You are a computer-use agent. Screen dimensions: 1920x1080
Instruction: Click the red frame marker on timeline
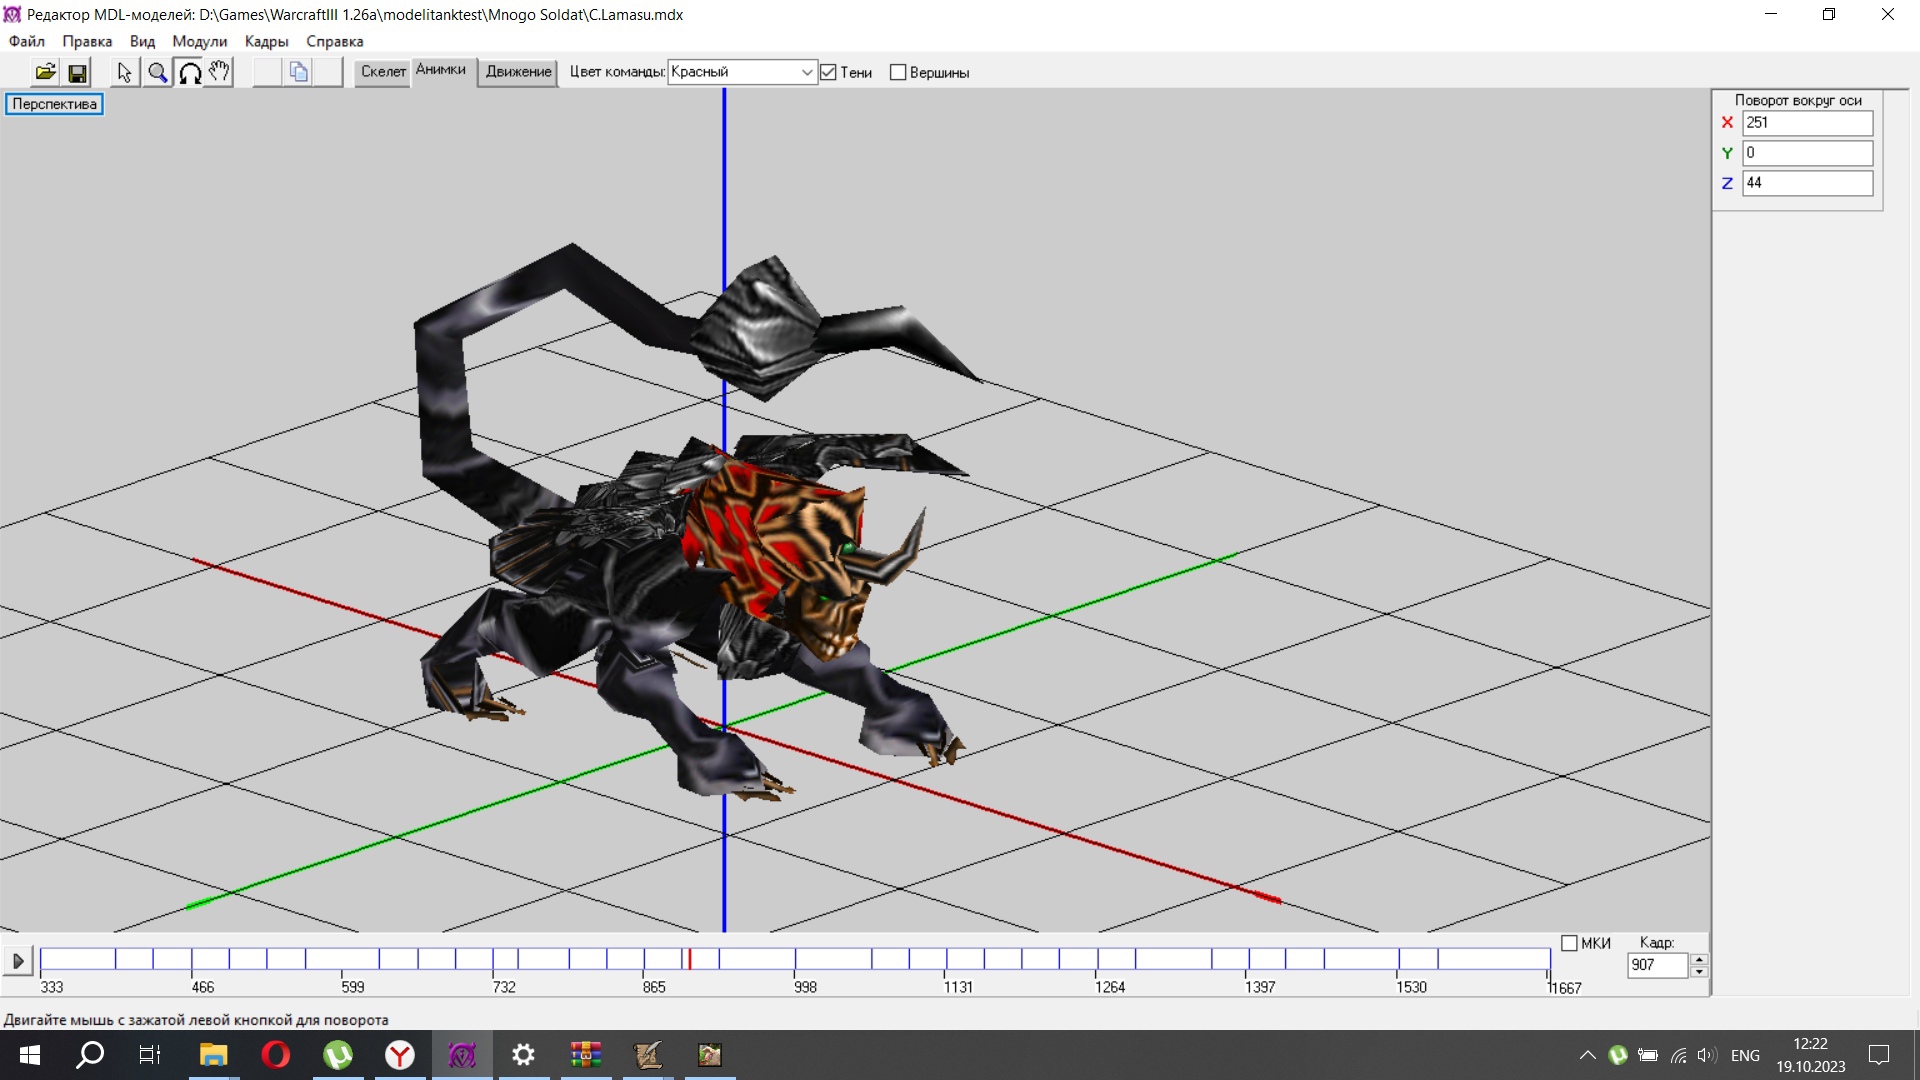(x=689, y=960)
